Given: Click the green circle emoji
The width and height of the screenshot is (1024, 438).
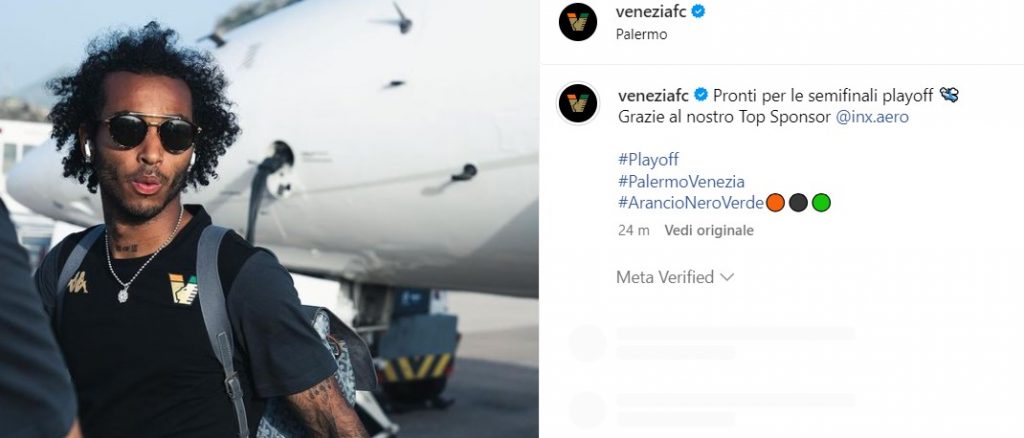Looking at the screenshot, I should tap(821, 203).
